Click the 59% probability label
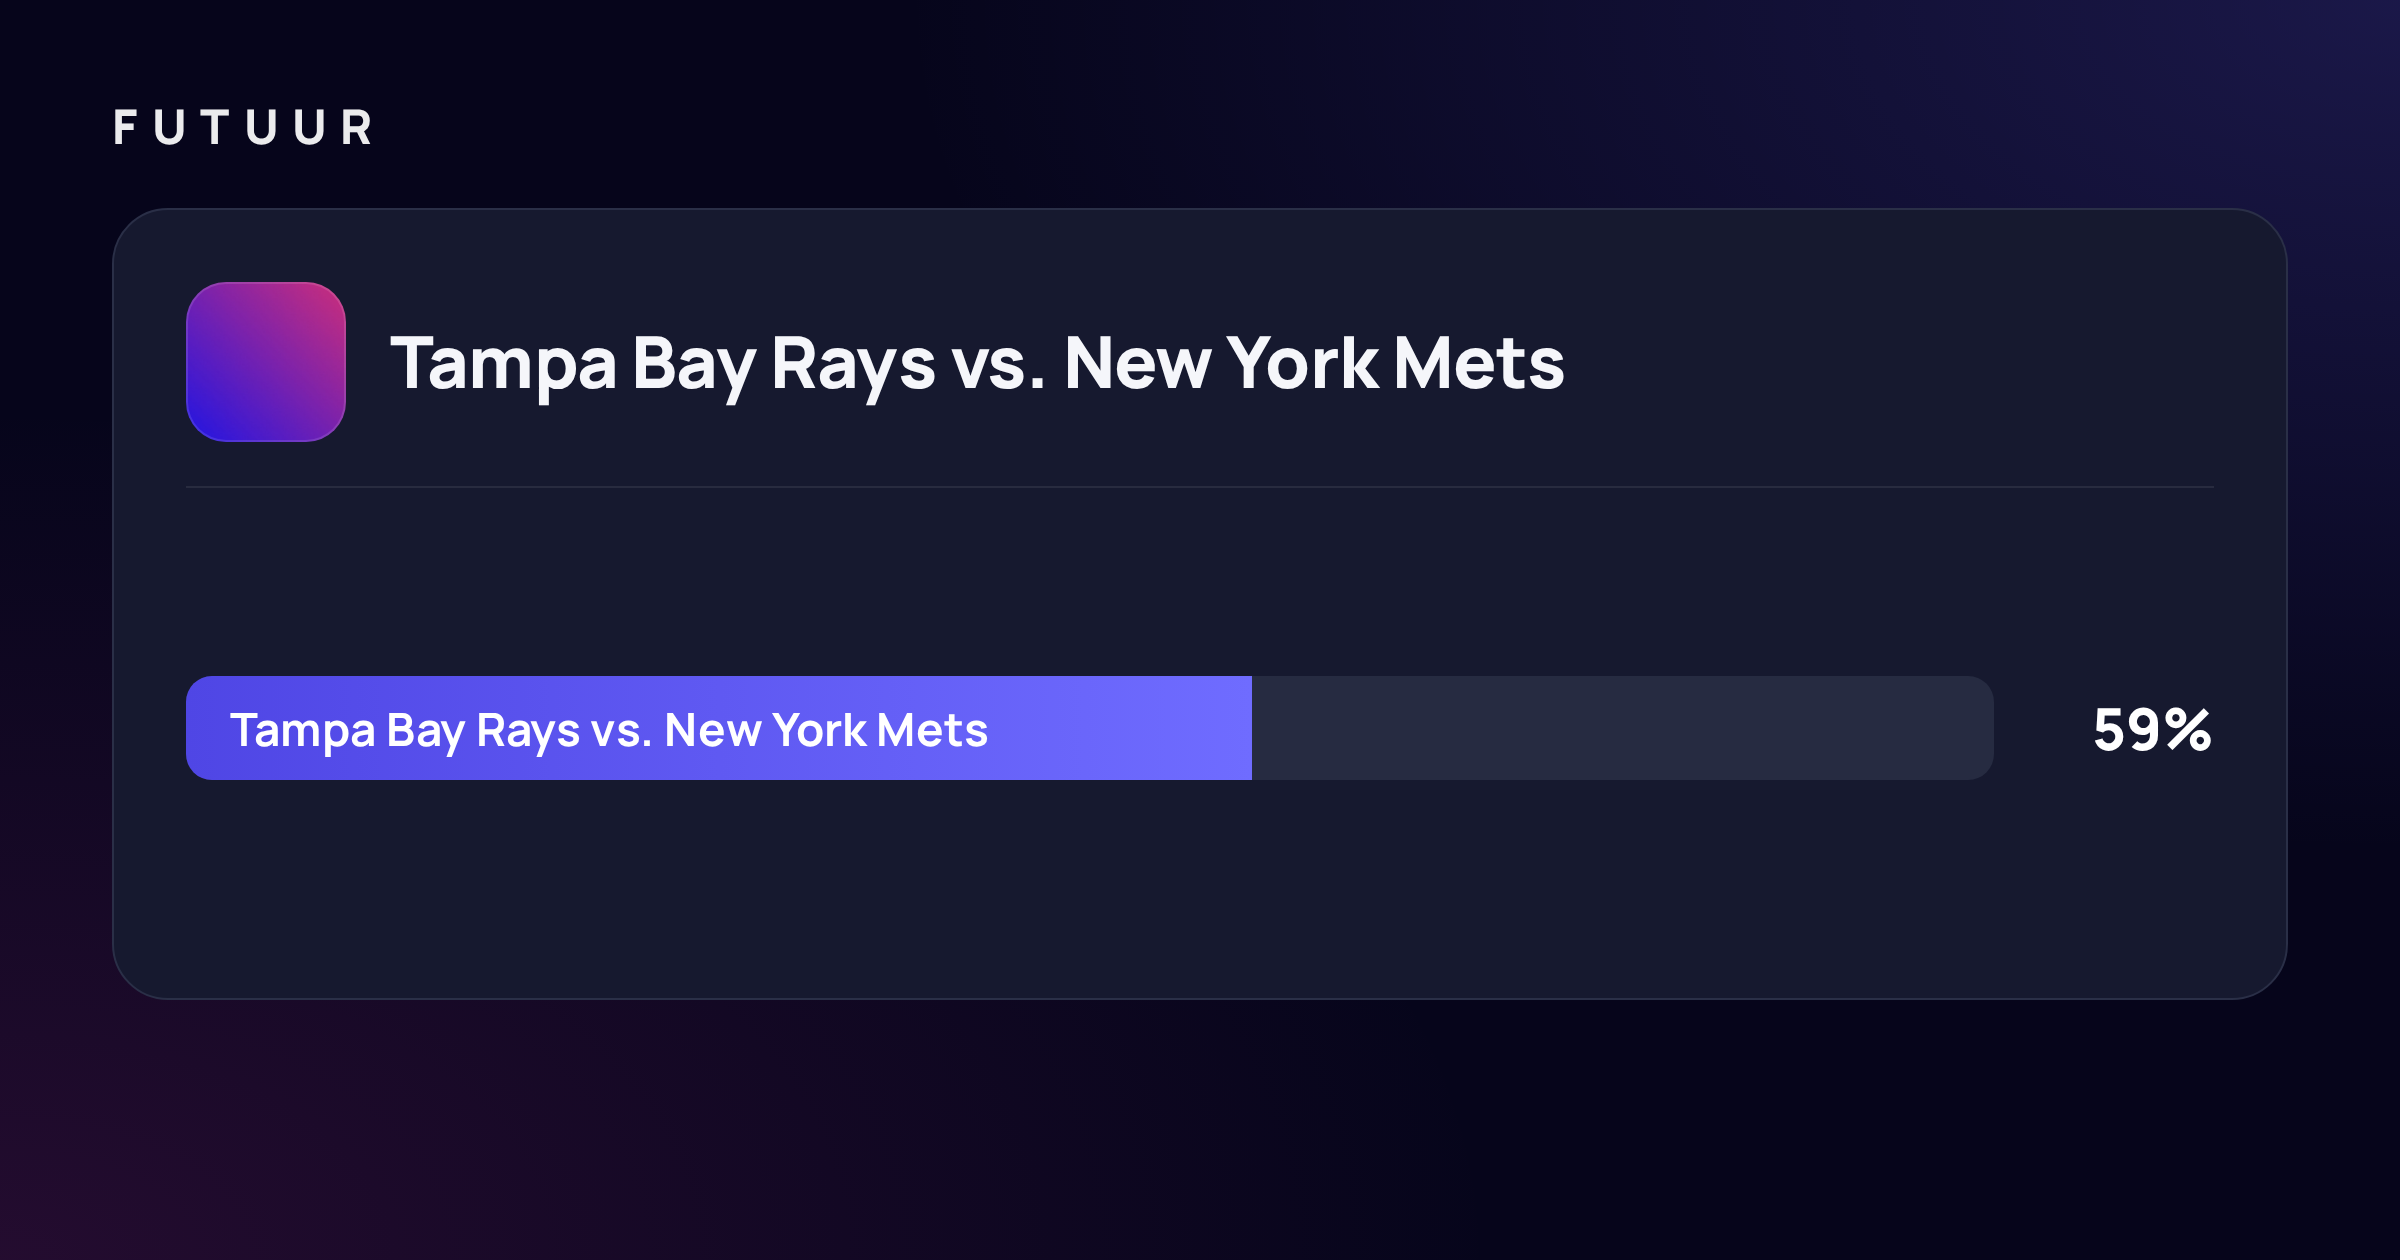The width and height of the screenshot is (2400, 1260). coord(2152,730)
